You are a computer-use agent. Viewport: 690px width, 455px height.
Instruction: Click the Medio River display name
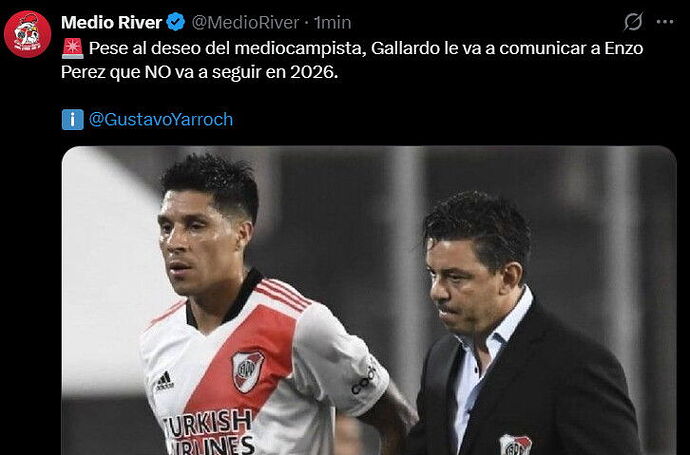coord(111,22)
